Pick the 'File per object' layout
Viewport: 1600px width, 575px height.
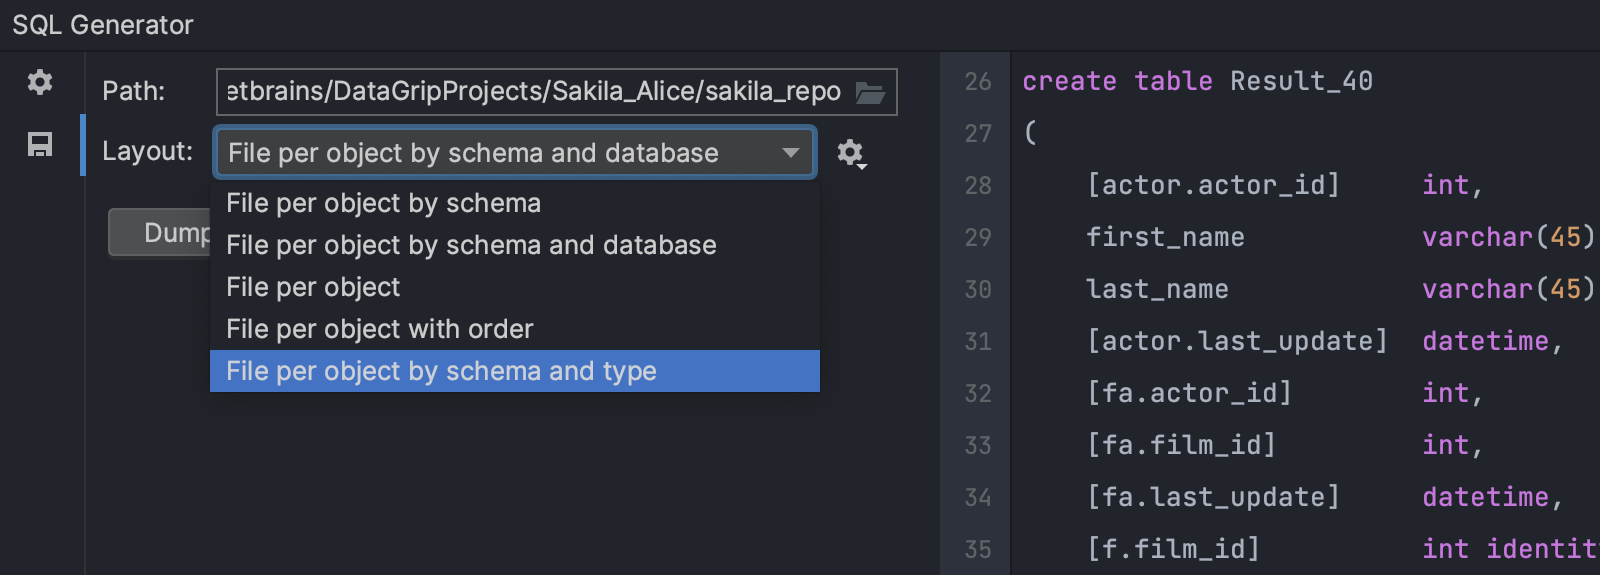click(x=313, y=287)
